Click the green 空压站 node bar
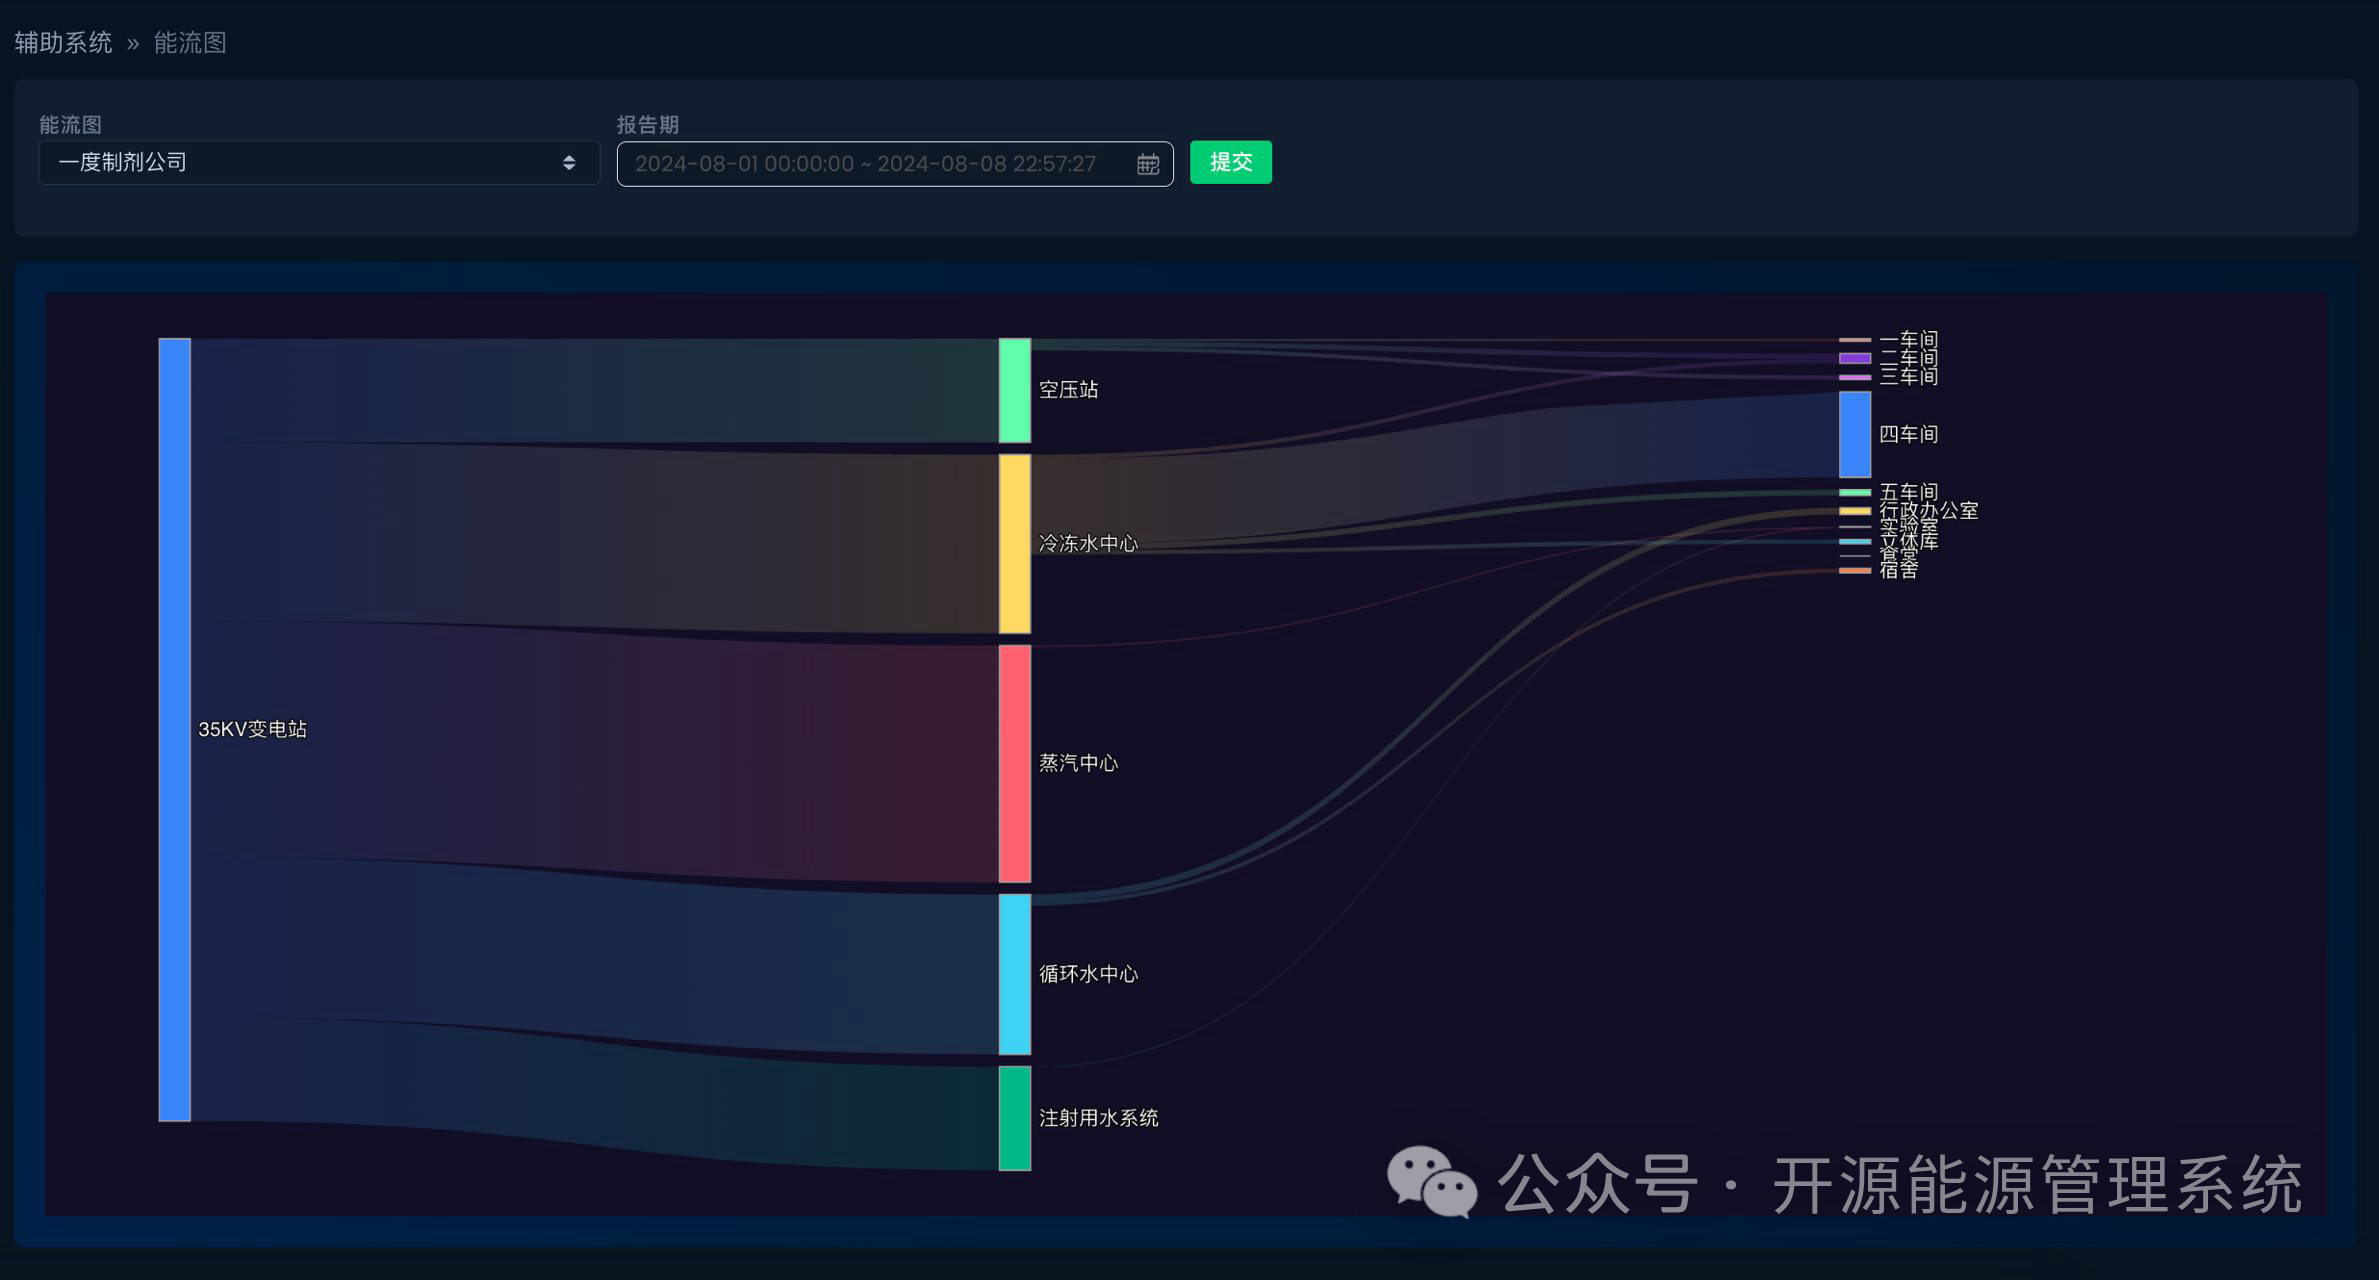The height and width of the screenshot is (1280, 2379). pyautogui.click(x=1014, y=390)
